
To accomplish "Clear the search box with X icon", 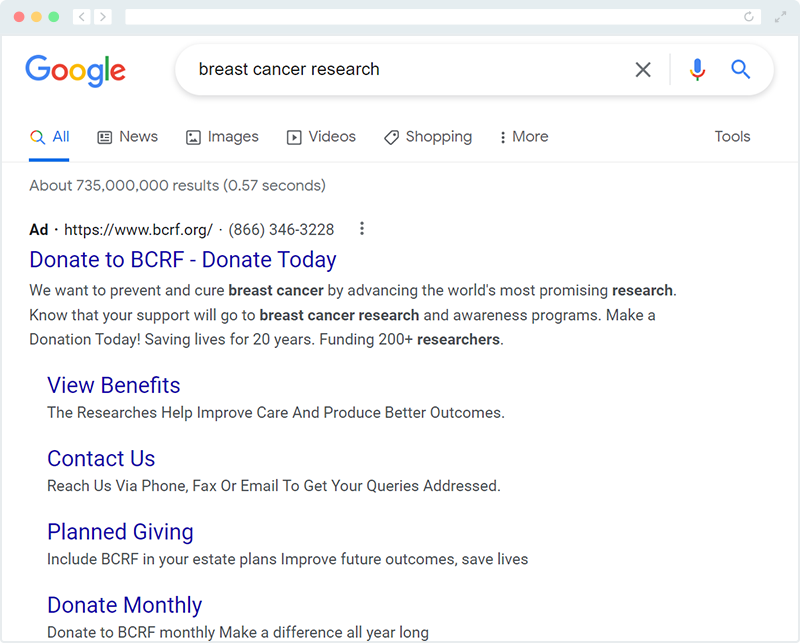I will (x=643, y=70).
